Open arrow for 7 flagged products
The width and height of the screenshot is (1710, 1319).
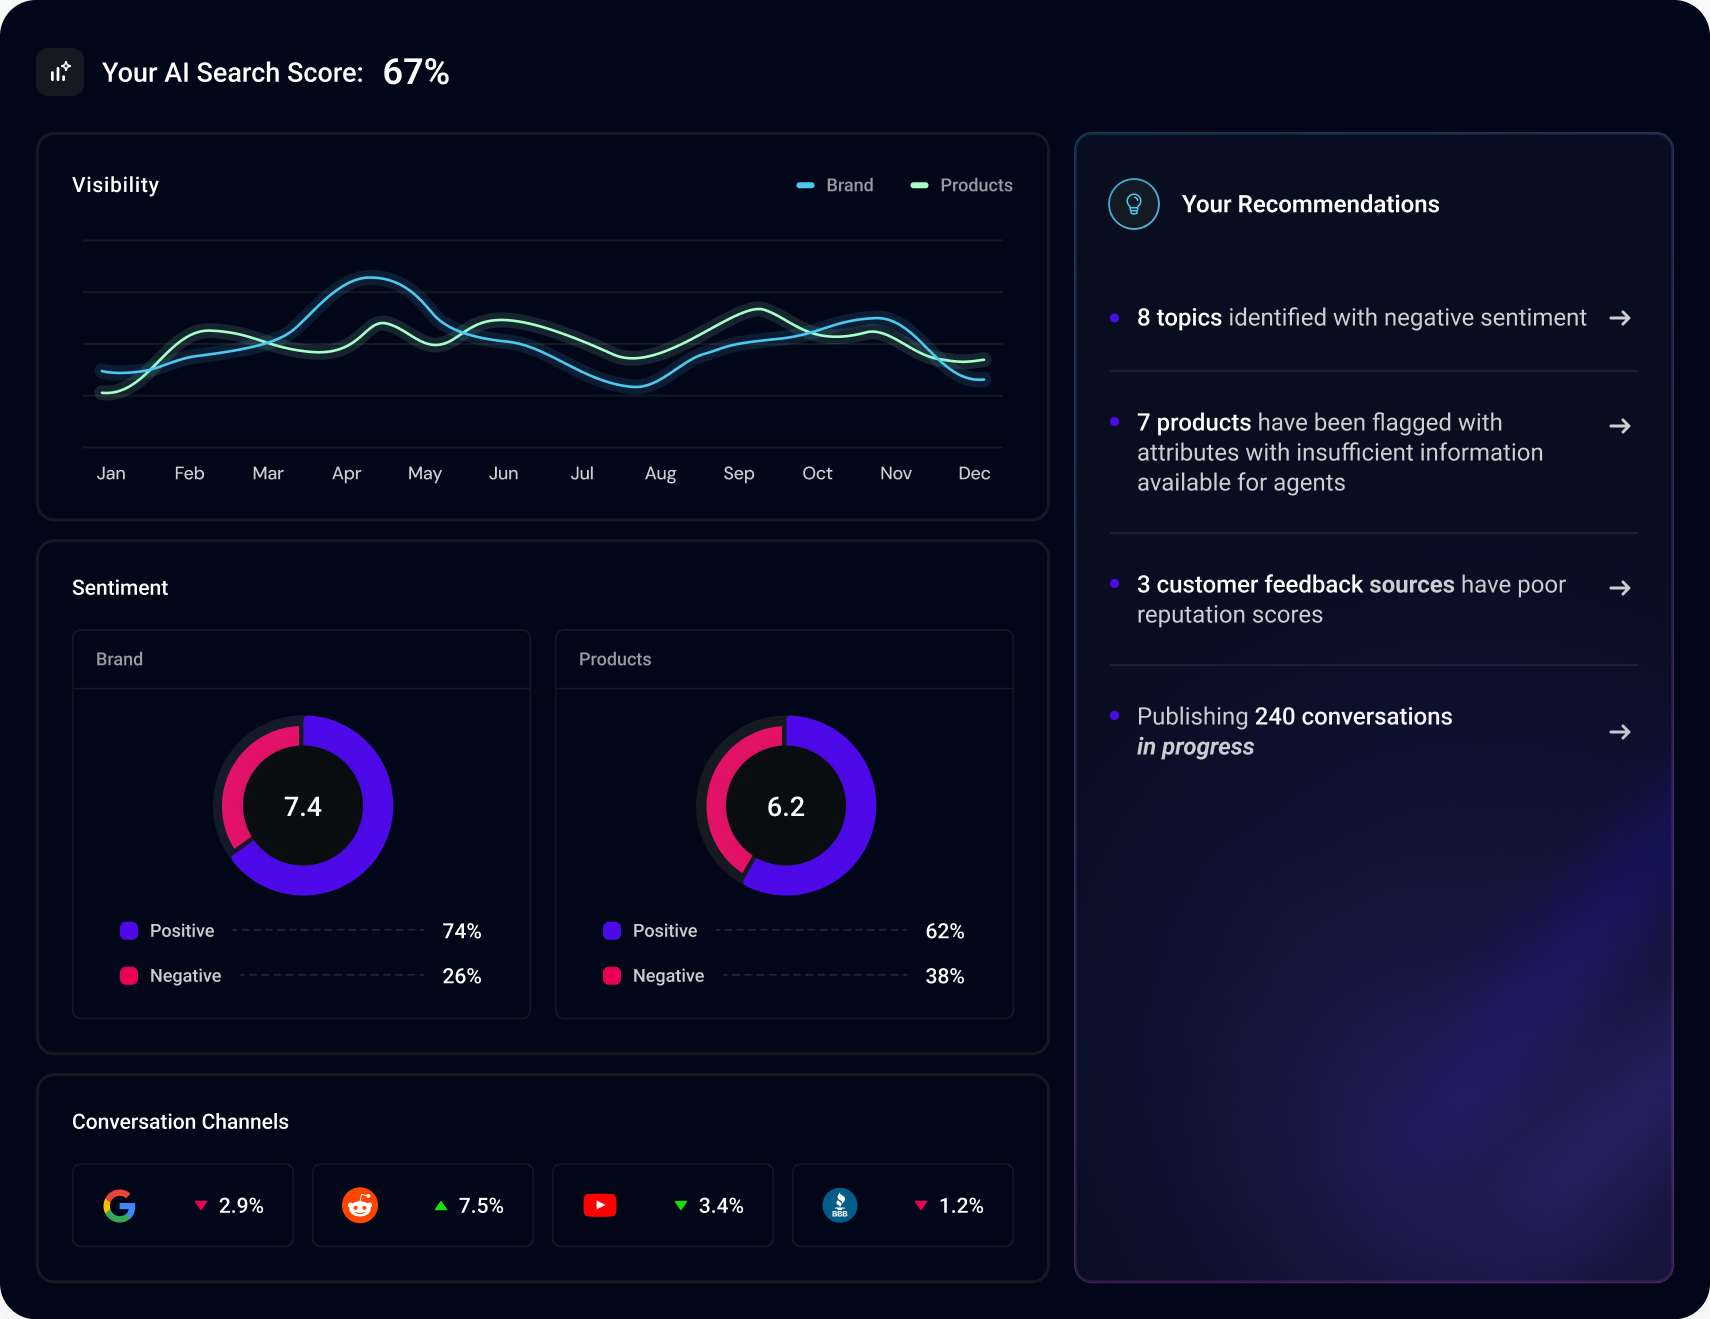1620,426
